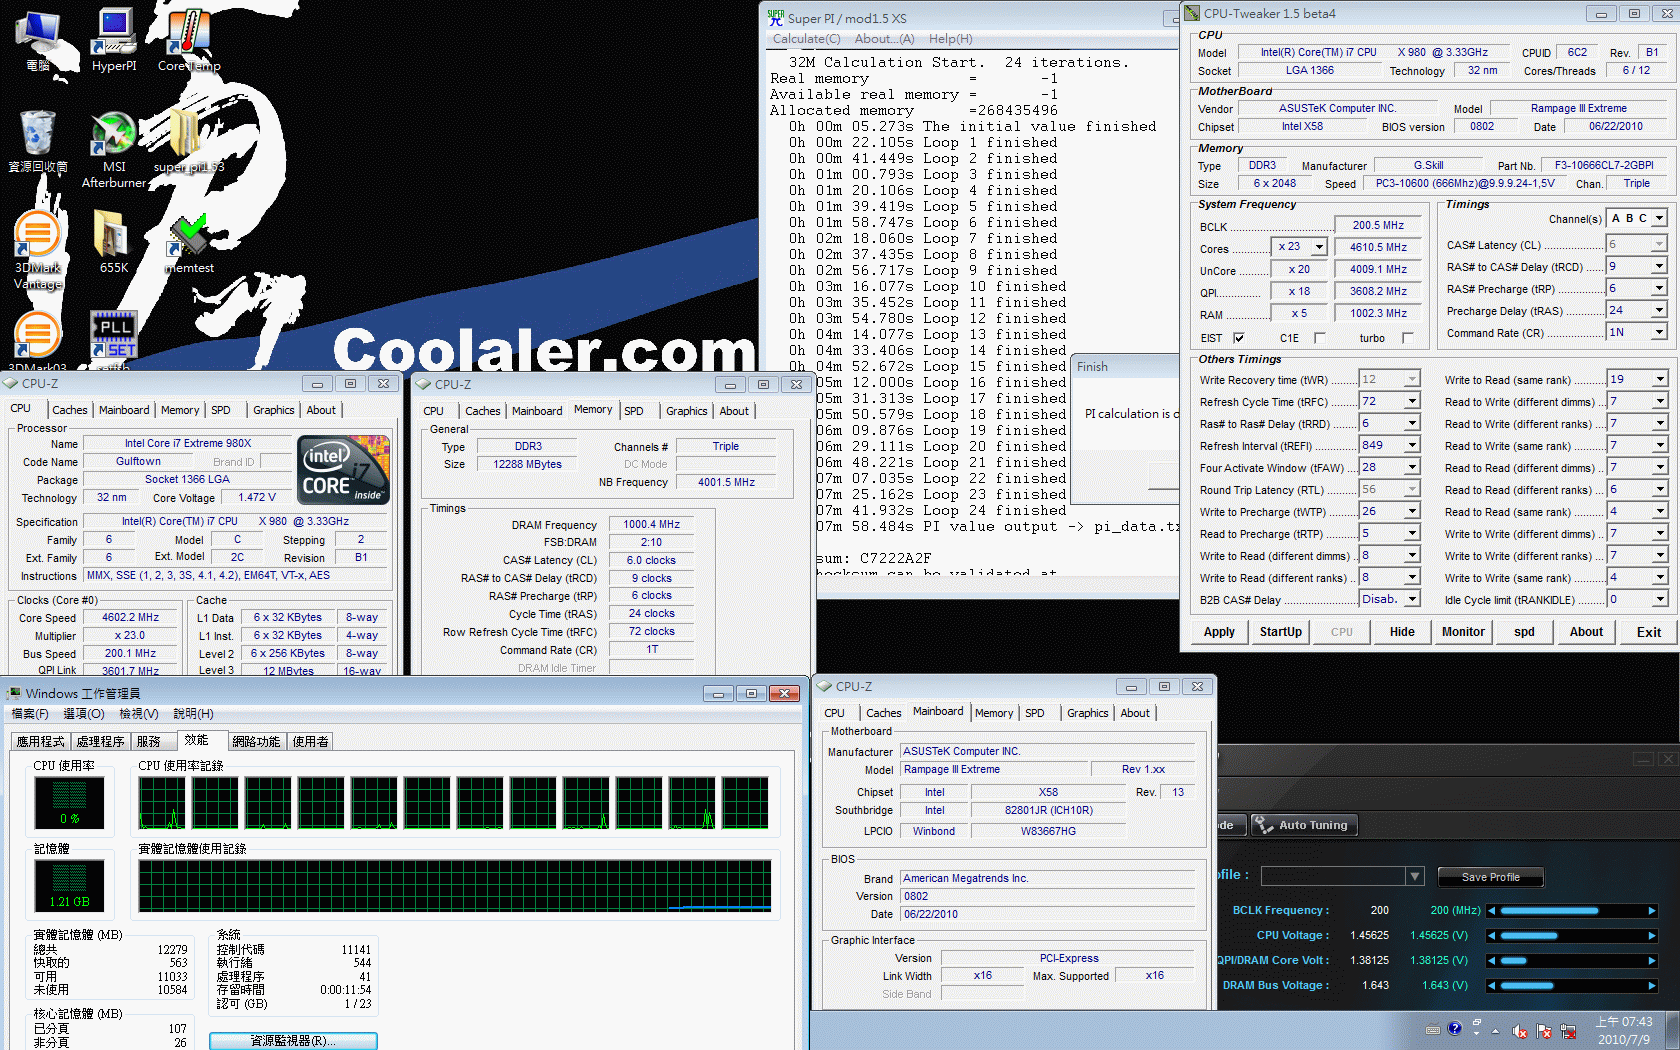Click the network disconnected tray icon
Viewport: 1680px width, 1050px height.
pos(1568,1031)
